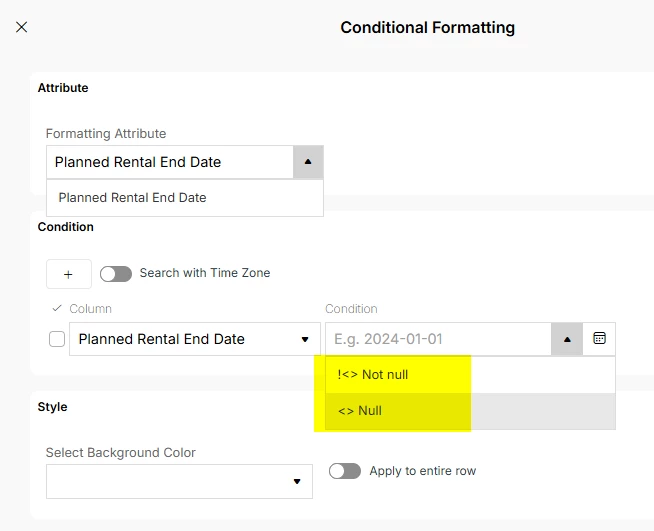Collapse the Condition dropdown arrow

click(567, 339)
